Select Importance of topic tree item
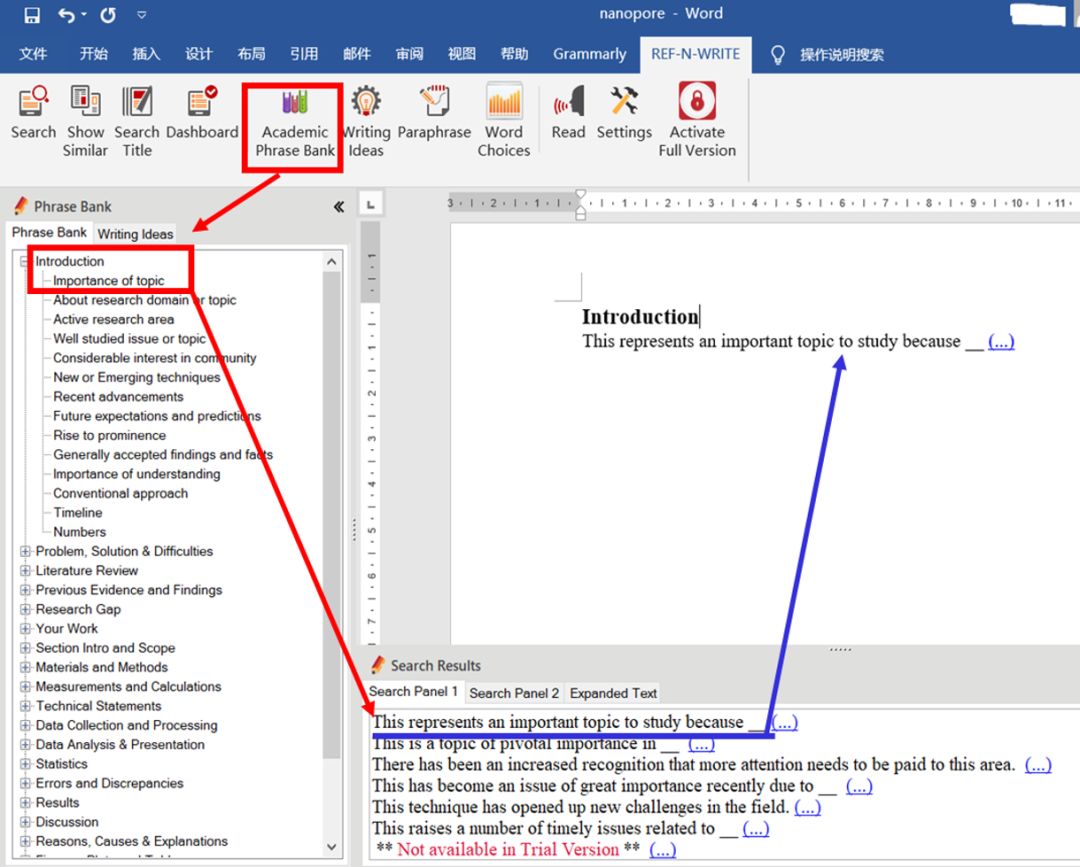This screenshot has height=867, width=1080. point(109,280)
